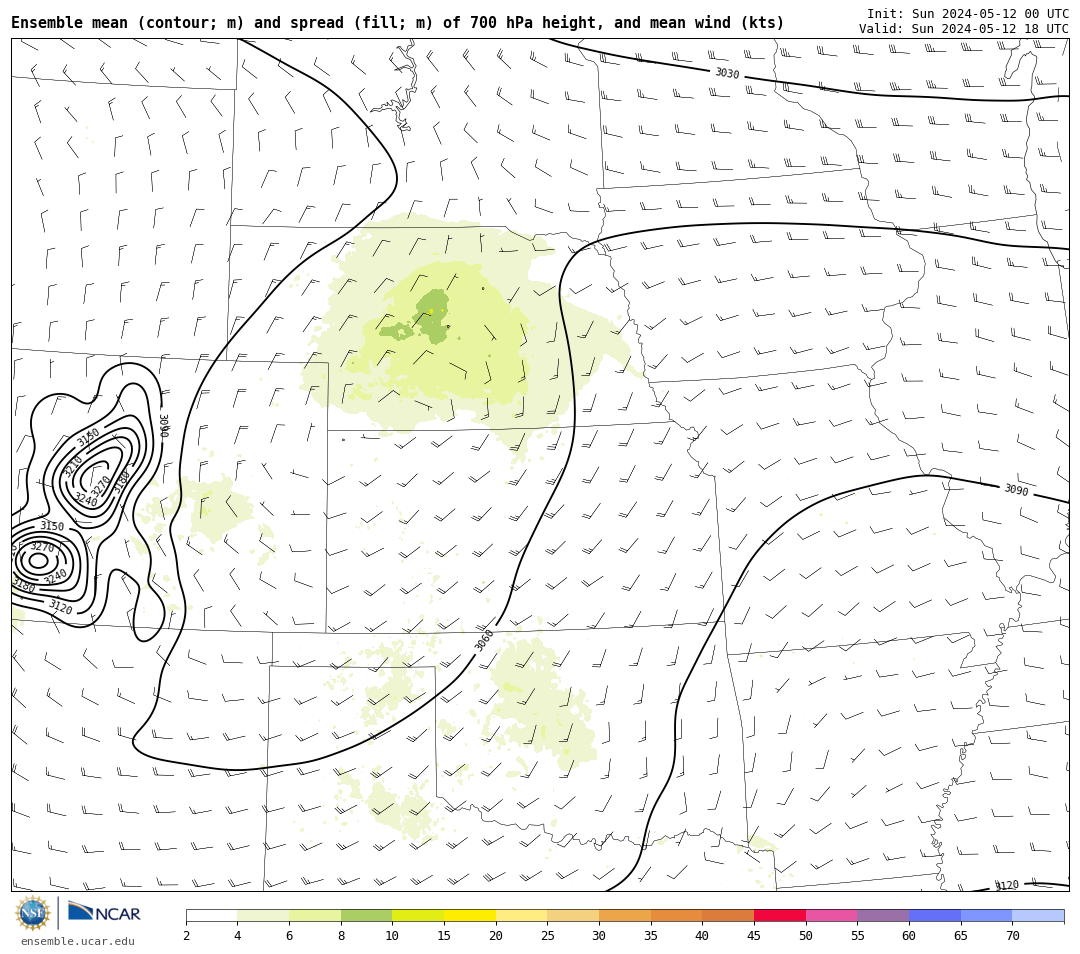Click the colorbar tick label '45'
1080x954 pixels.
point(754,935)
